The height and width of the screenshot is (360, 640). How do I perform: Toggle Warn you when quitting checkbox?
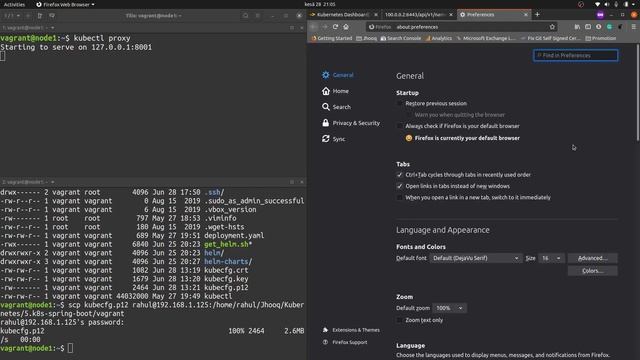(x=409, y=115)
